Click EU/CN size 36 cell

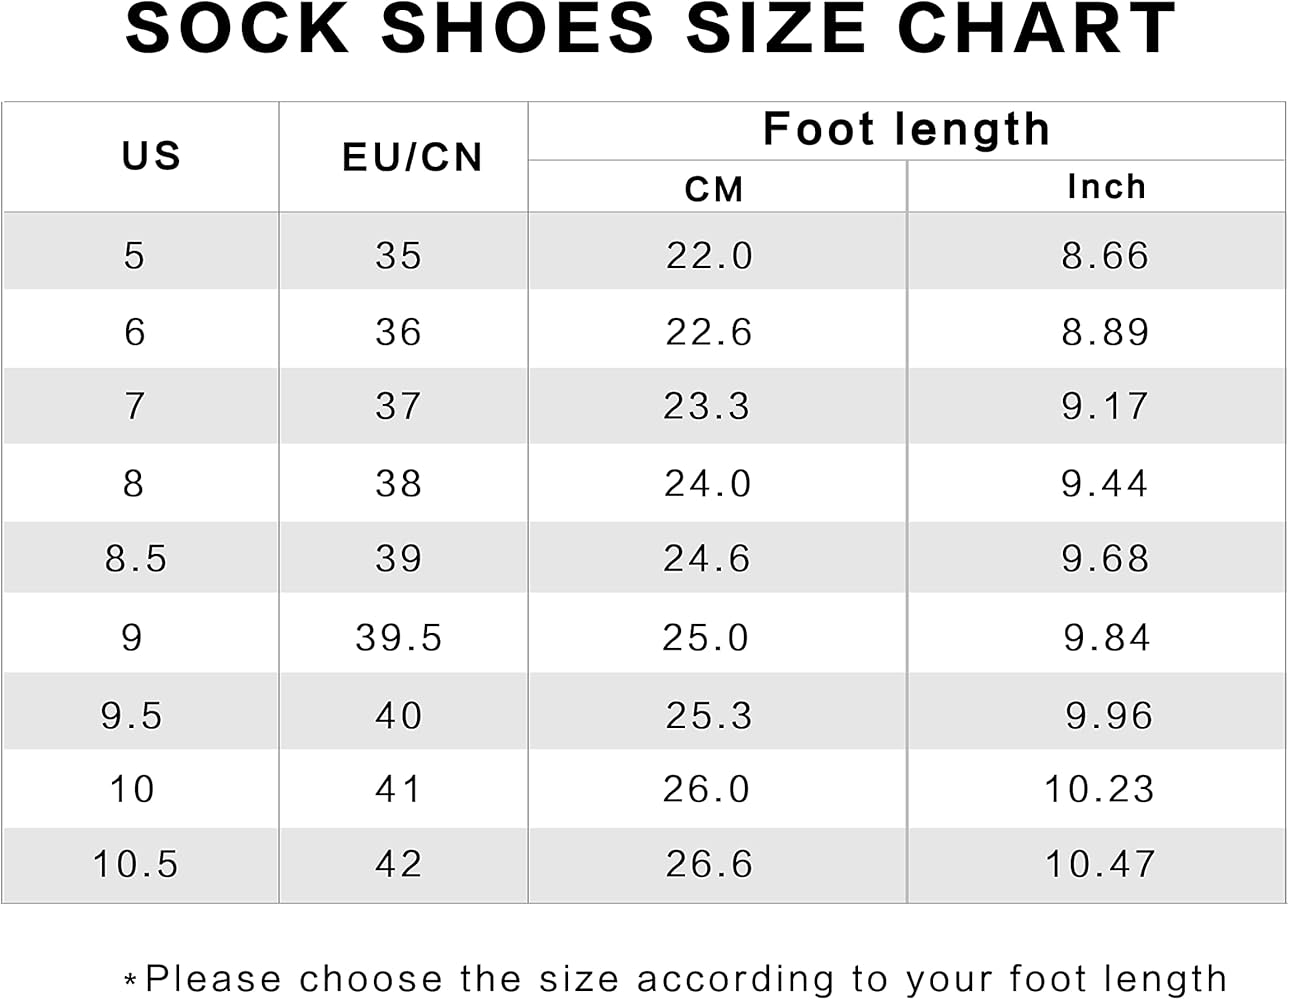pos(398,332)
